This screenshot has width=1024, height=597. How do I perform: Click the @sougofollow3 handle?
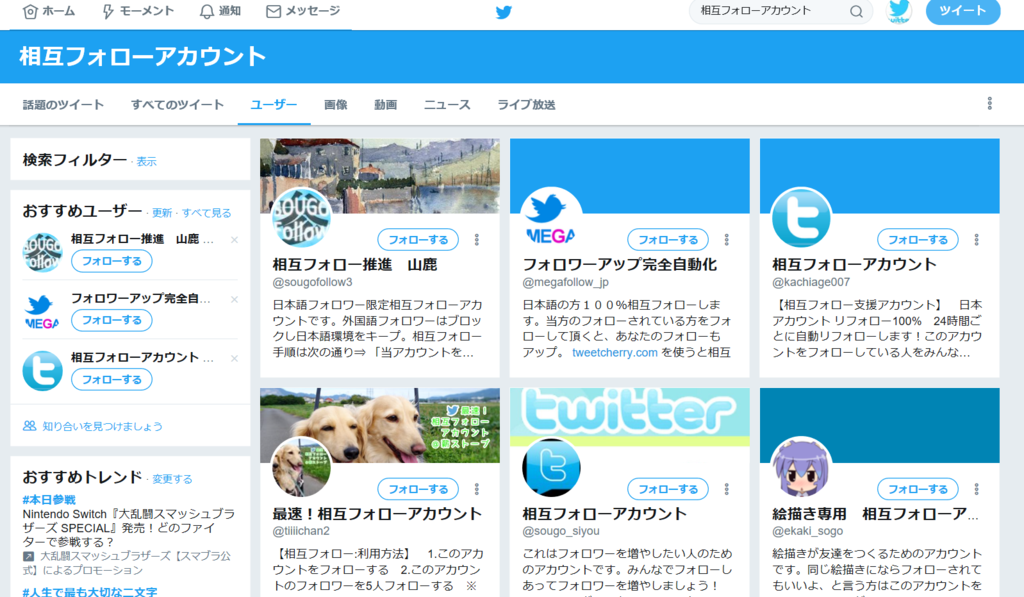tap(312, 282)
